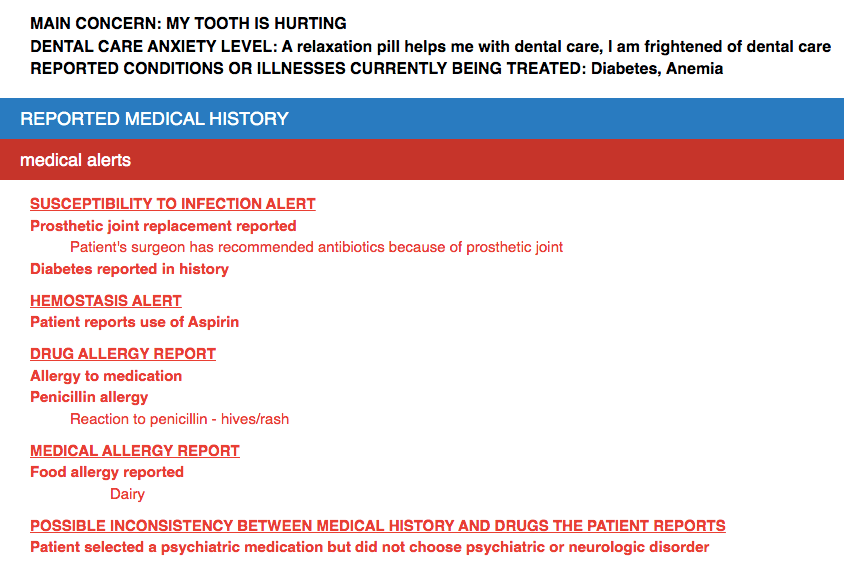
Task: Open the DRUG ALLERGY REPORT link
Action: point(123,354)
